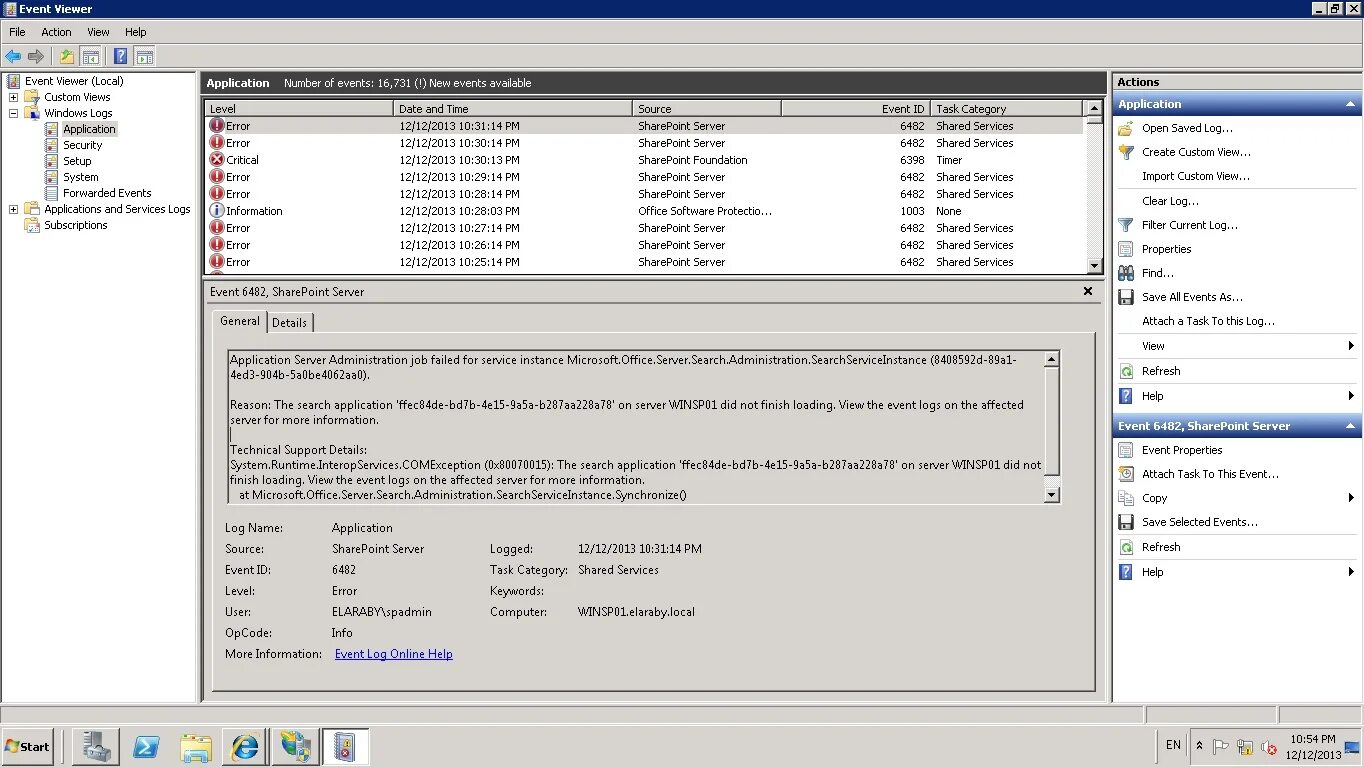The width and height of the screenshot is (1364, 768).
Task: Click Save All Events As action
Action: (x=1192, y=297)
